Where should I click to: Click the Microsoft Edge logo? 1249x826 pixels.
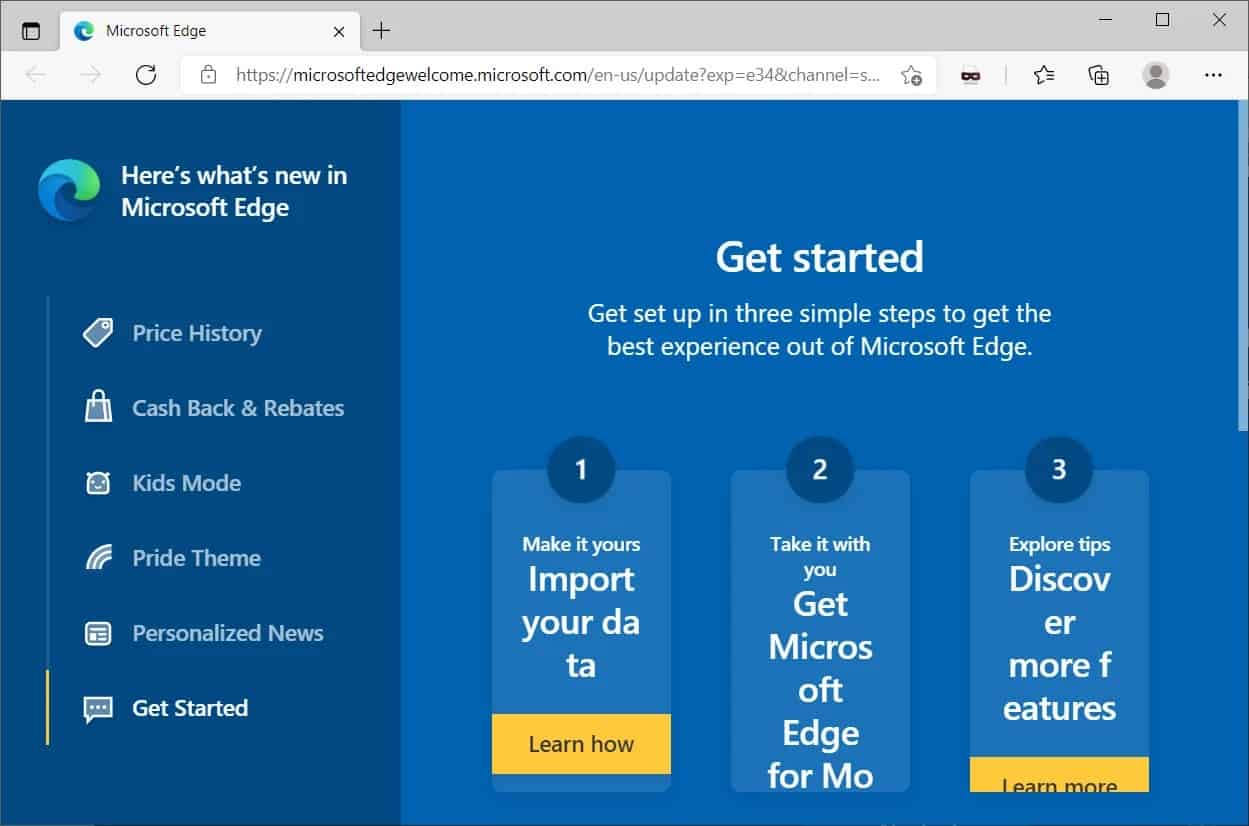click(x=69, y=190)
